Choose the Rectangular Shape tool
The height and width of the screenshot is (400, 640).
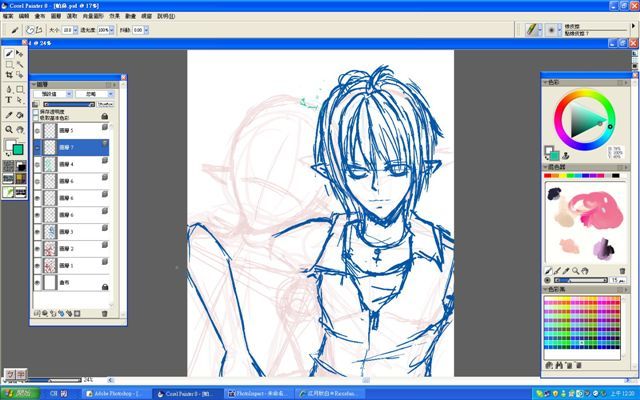tap(20, 89)
